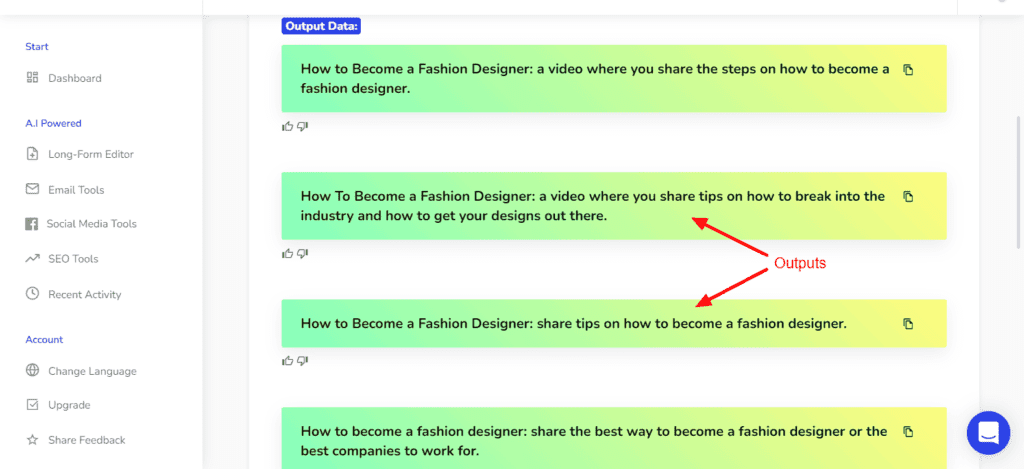Open the Long-Form Editor
1024x469 pixels.
click(x=90, y=154)
